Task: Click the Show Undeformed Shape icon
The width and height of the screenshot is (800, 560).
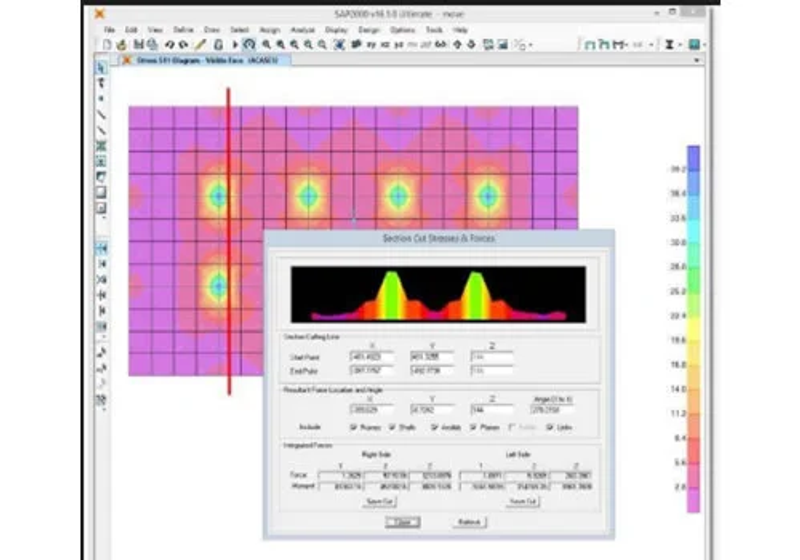Action: pos(589,45)
